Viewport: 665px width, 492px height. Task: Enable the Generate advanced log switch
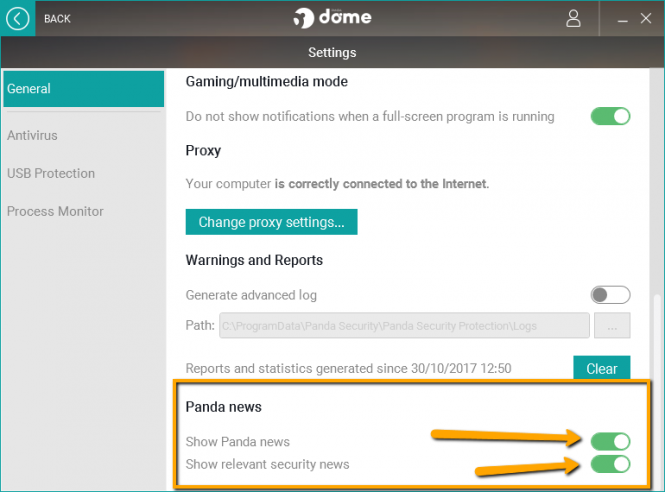pos(610,295)
